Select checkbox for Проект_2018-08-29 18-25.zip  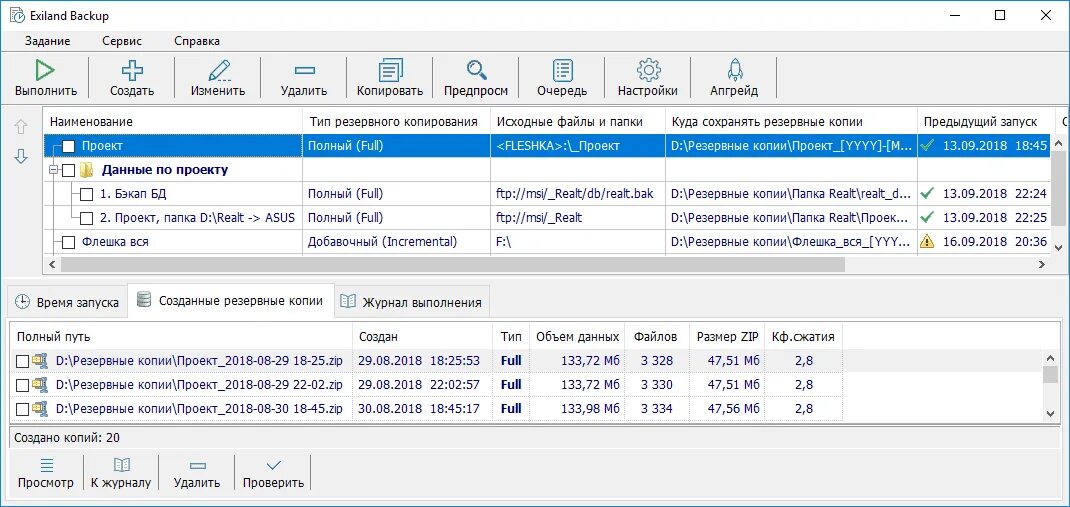pyautogui.click(x=23, y=361)
